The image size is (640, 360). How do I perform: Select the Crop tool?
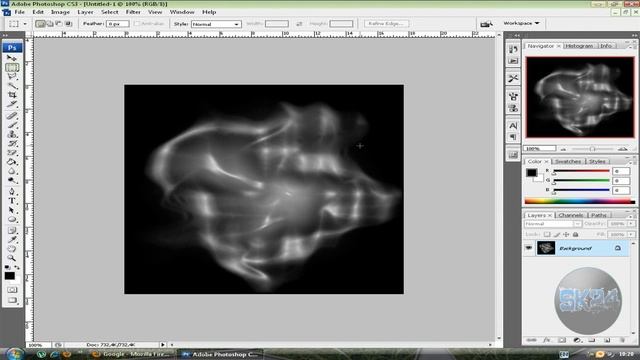[12, 95]
